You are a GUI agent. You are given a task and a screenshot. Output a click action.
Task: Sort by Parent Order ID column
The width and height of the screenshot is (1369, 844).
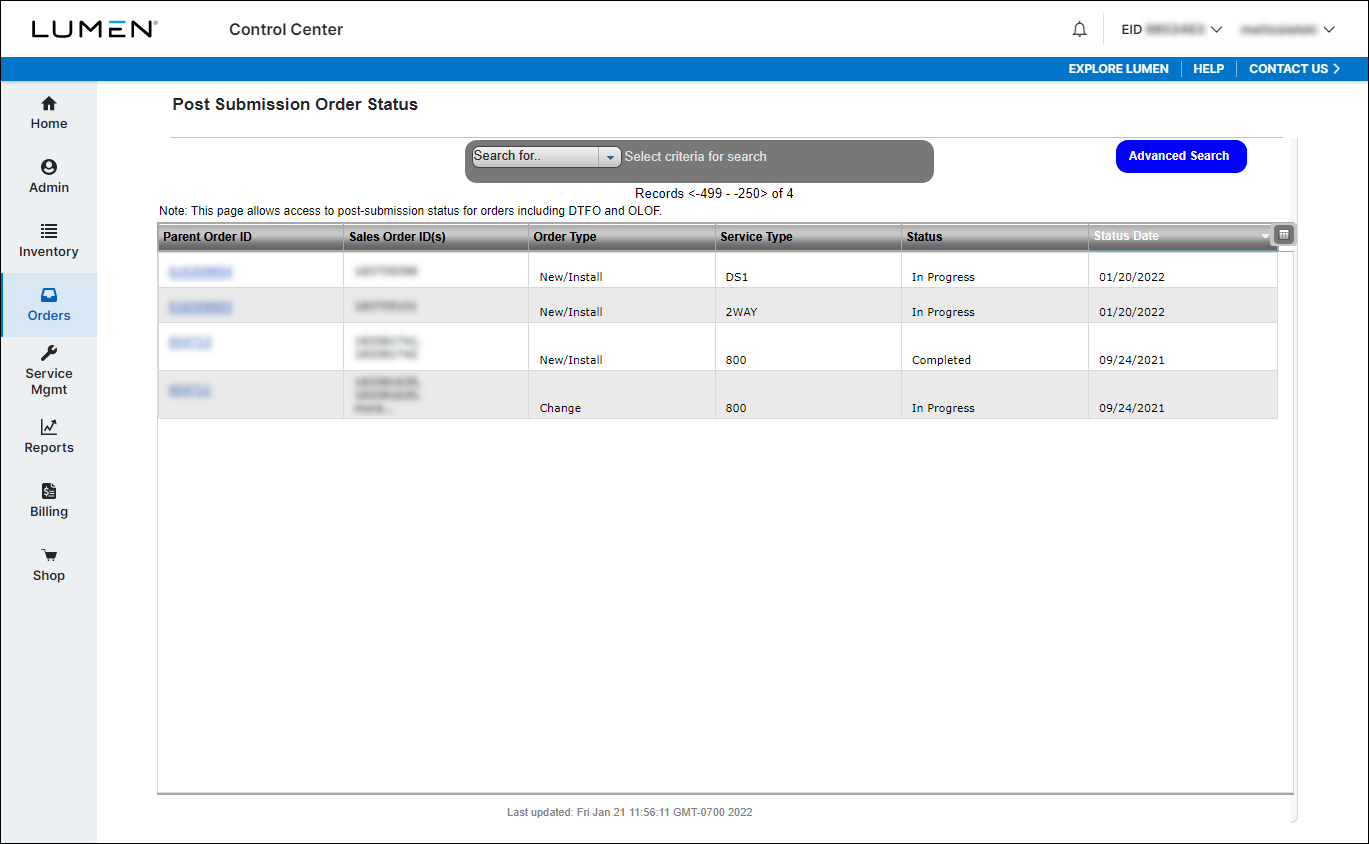(x=250, y=237)
